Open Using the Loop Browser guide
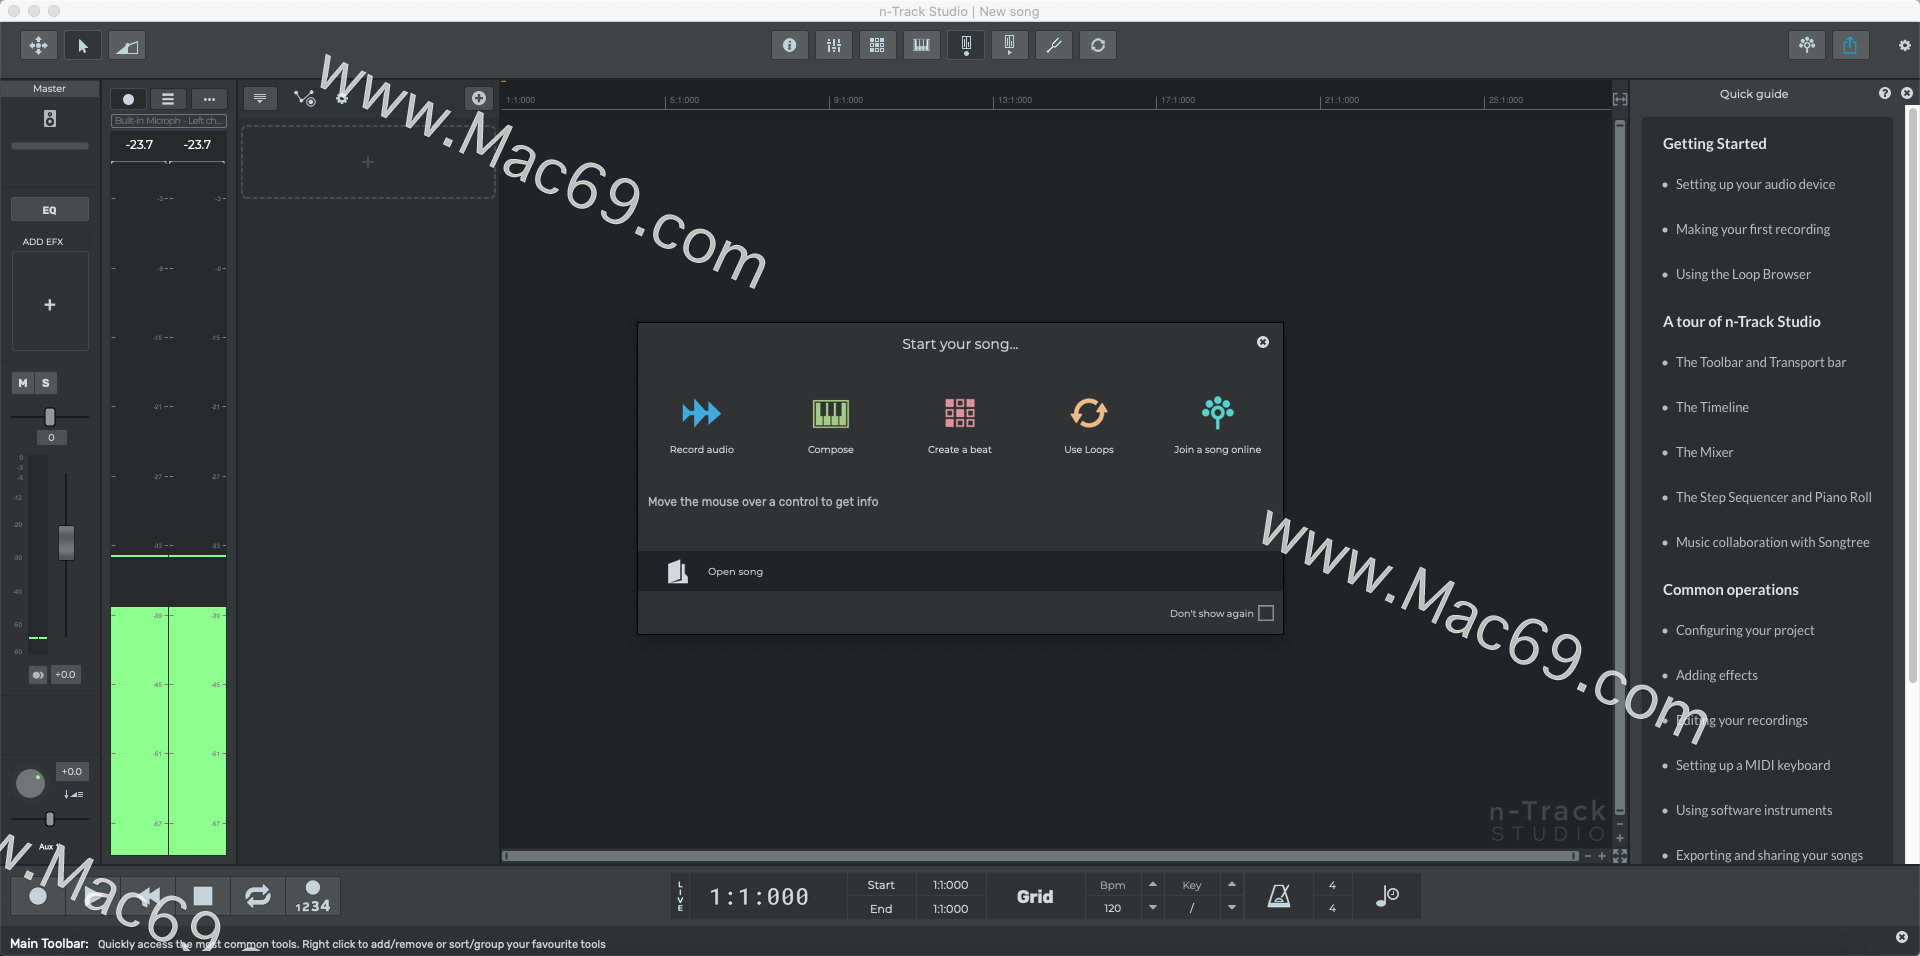The image size is (1920, 956). click(x=1743, y=274)
